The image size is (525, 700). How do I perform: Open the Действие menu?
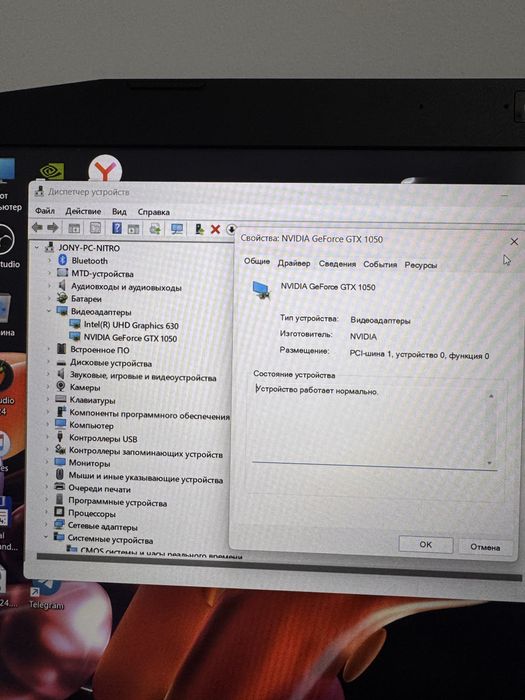pos(83,211)
